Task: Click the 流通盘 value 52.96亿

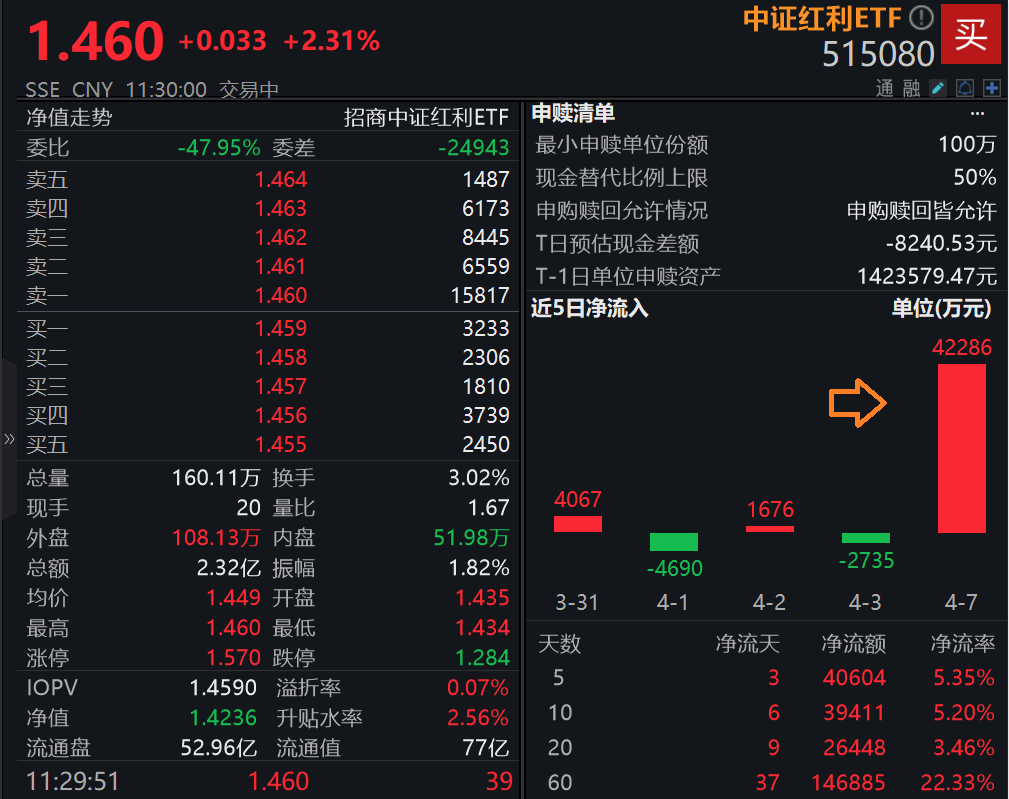Action: [x=218, y=748]
